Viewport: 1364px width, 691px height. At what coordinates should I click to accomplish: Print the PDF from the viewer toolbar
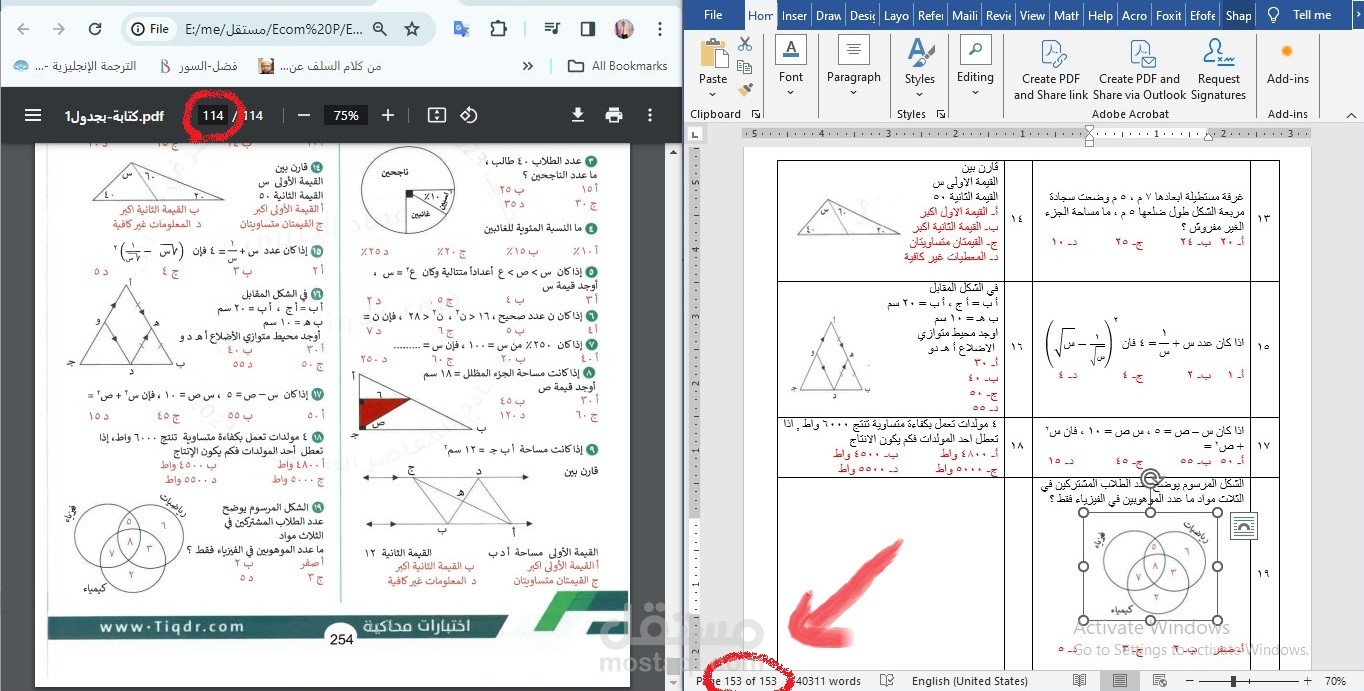tap(614, 115)
